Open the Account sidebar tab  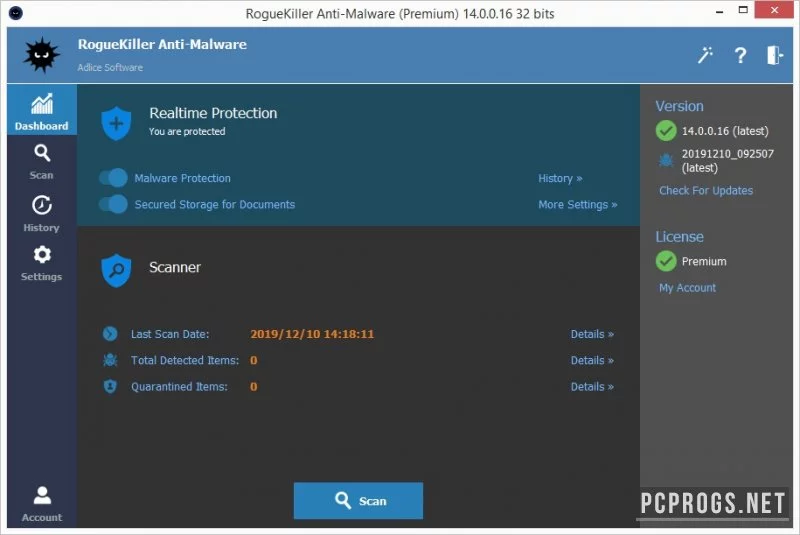click(x=42, y=503)
